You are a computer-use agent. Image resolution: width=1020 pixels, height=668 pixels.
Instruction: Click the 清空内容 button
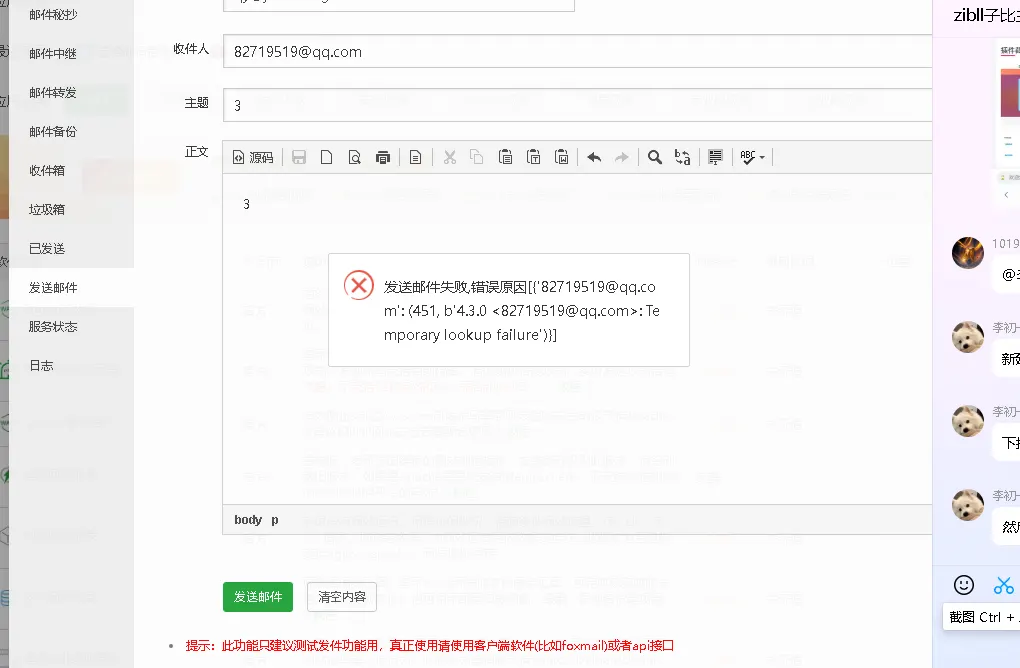pyautogui.click(x=342, y=596)
